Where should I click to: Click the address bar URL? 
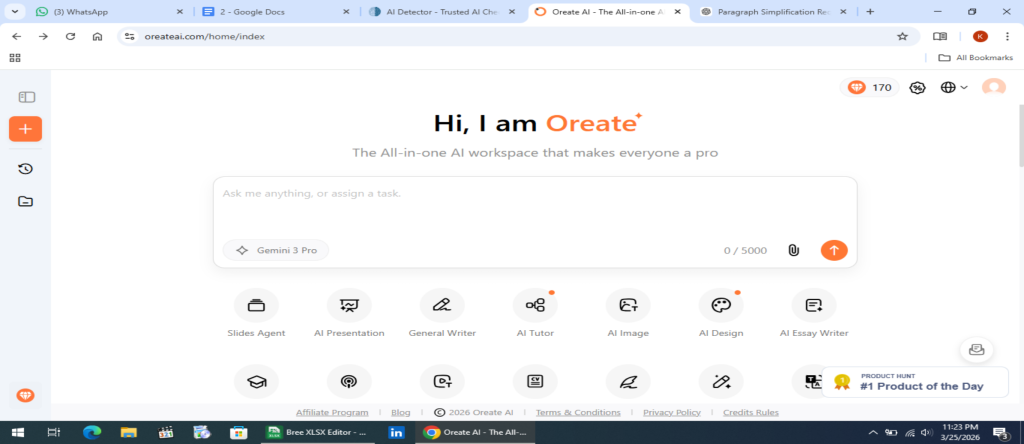[204, 37]
